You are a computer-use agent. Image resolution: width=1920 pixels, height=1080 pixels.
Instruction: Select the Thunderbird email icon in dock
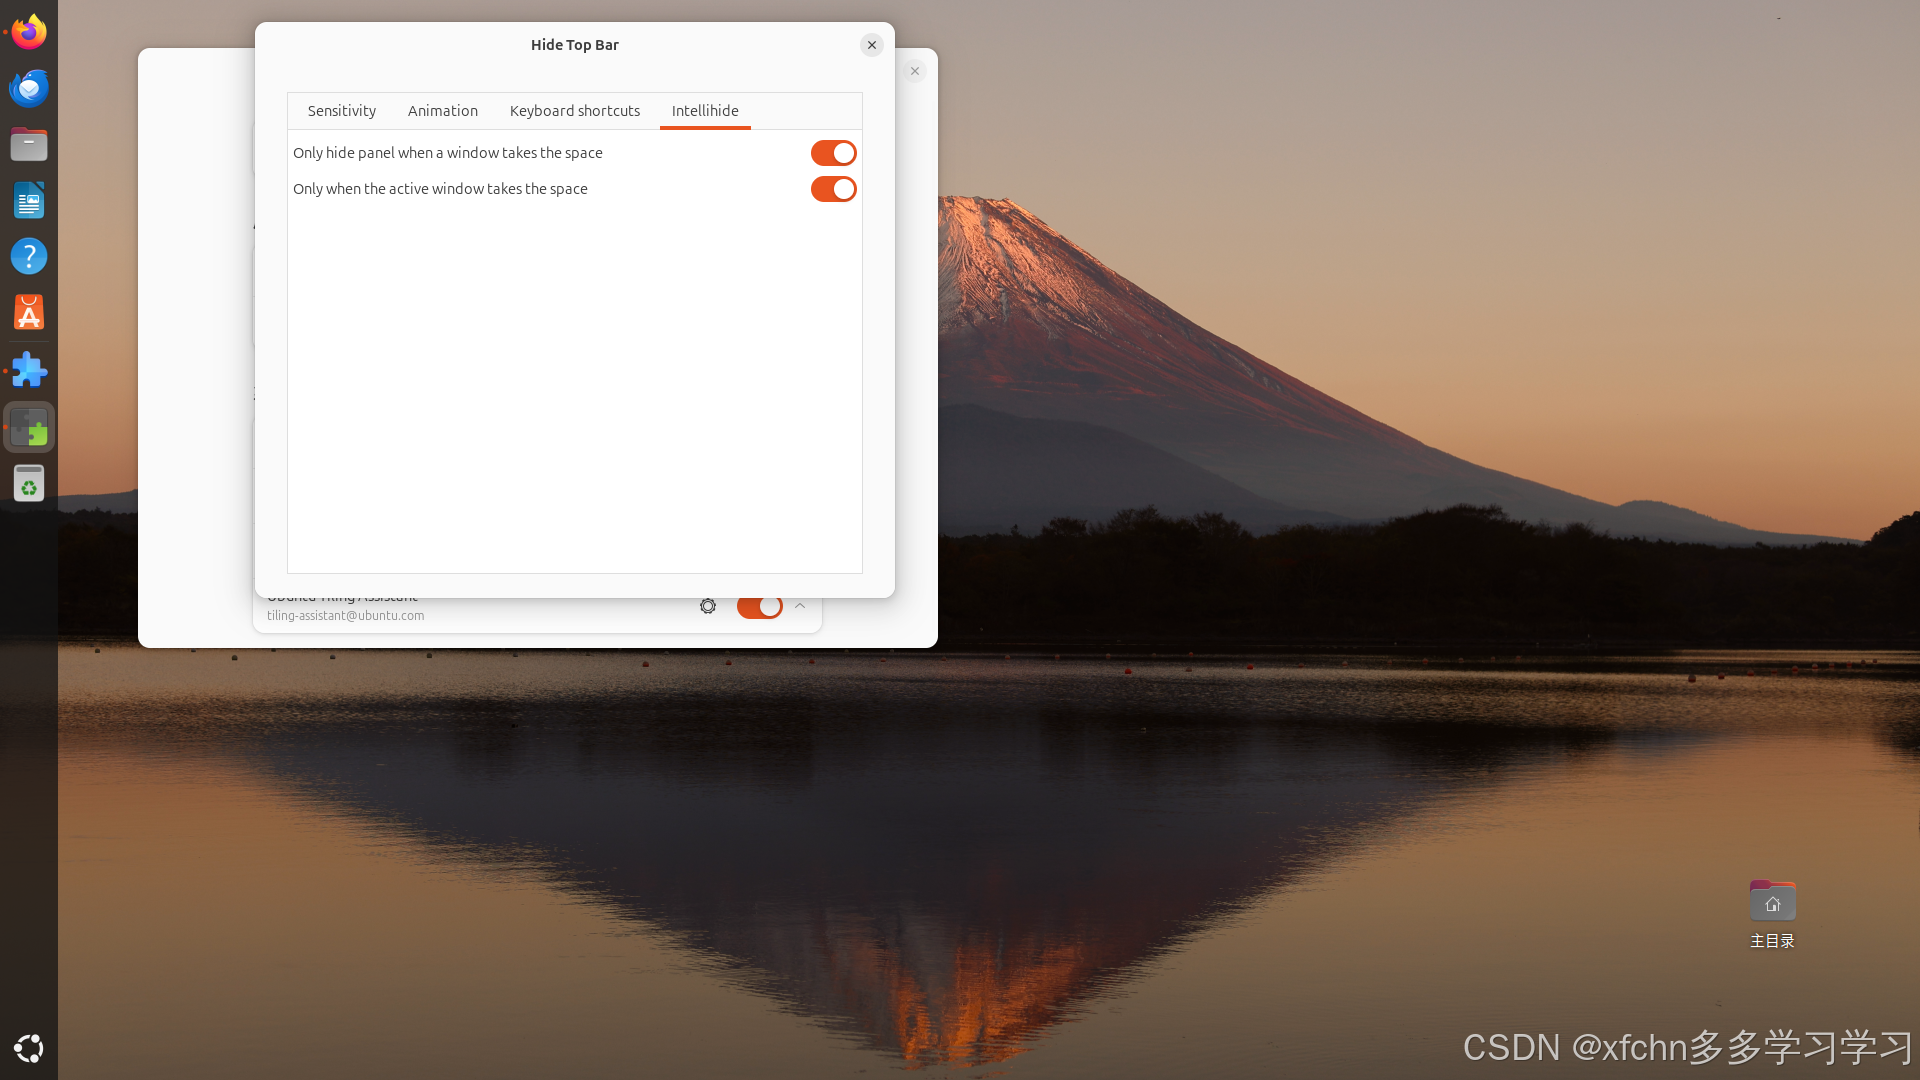coord(29,87)
